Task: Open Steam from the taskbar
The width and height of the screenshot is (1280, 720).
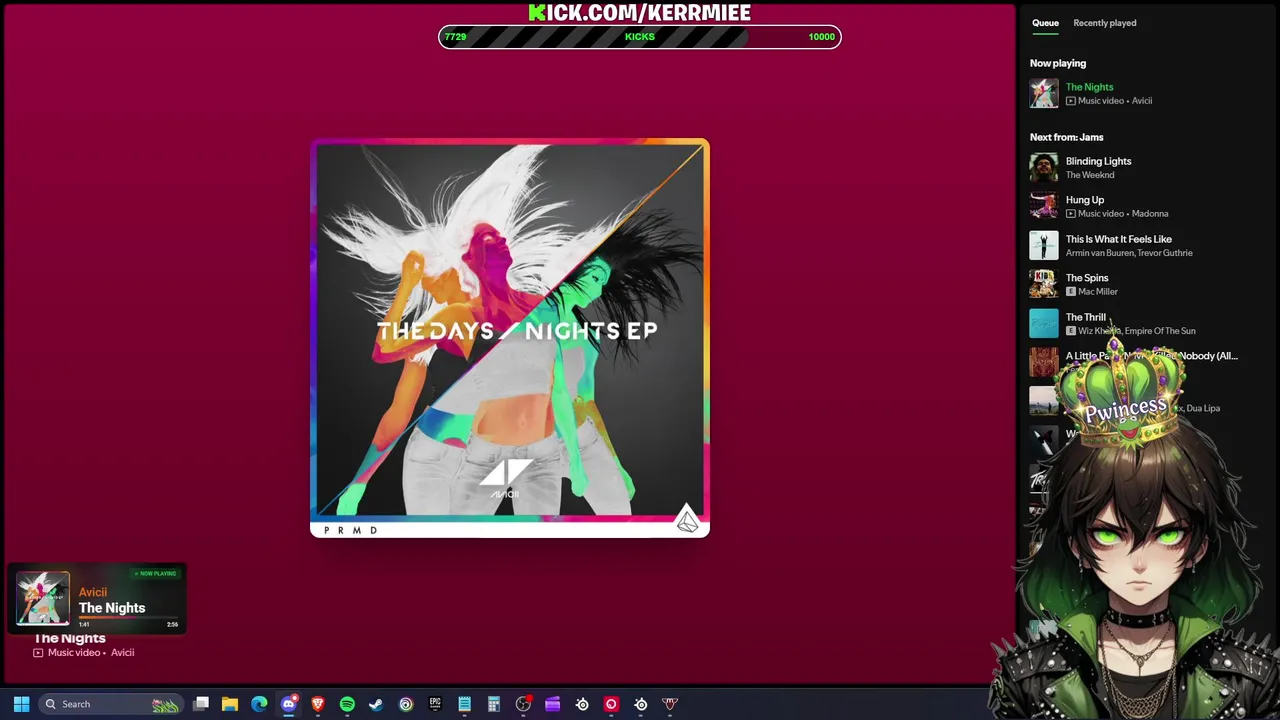Action: tap(376, 704)
